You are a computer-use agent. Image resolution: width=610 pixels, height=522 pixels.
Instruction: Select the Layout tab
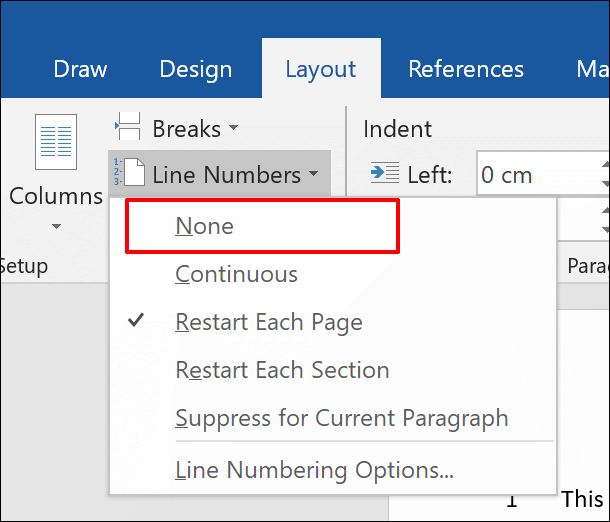pyautogui.click(x=320, y=69)
